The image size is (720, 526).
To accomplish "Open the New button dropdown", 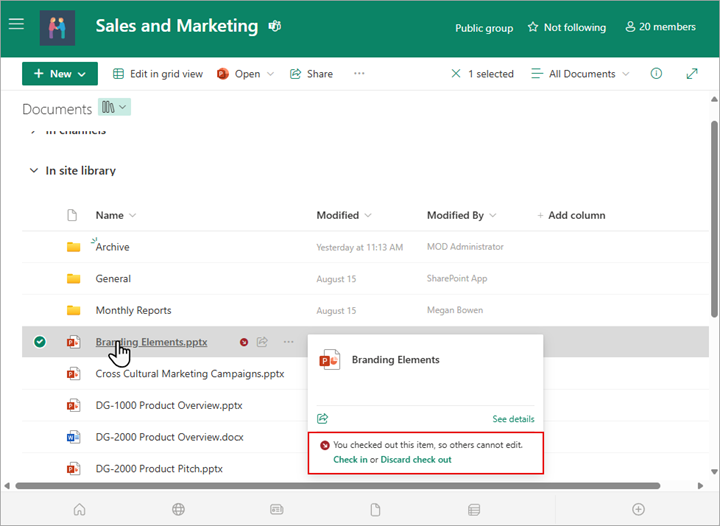I will (x=60, y=74).
